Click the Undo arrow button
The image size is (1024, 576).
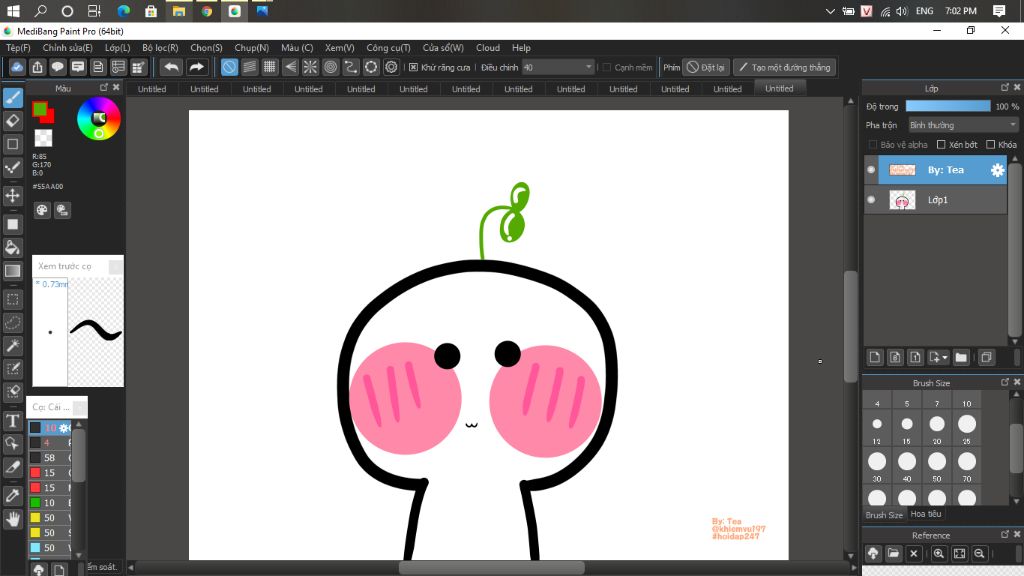pyautogui.click(x=171, y=67)
